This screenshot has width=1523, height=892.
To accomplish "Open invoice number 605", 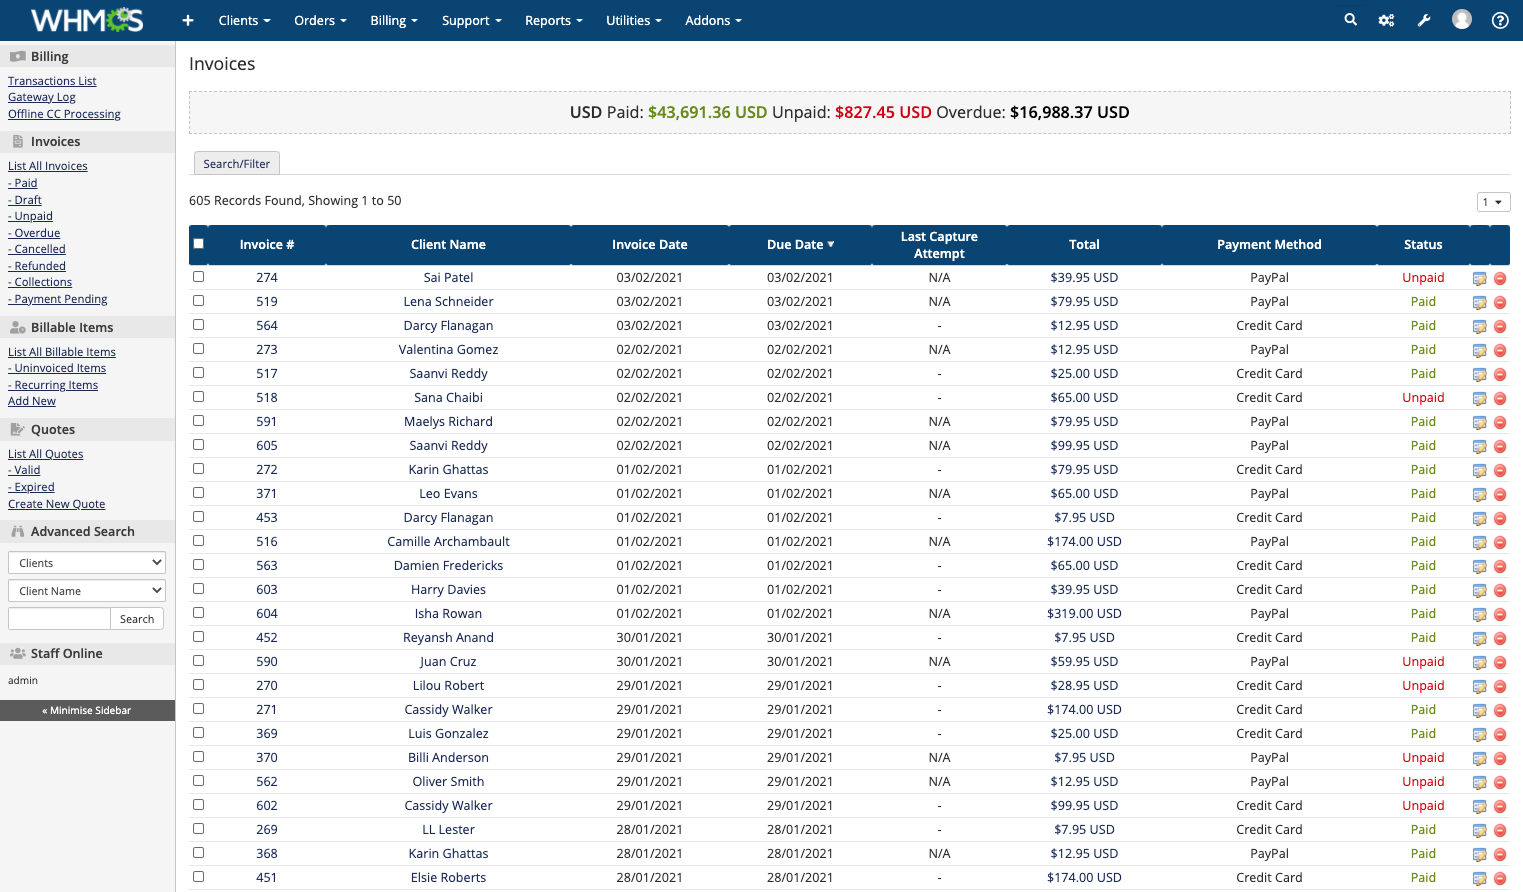I will coord(267,446).
